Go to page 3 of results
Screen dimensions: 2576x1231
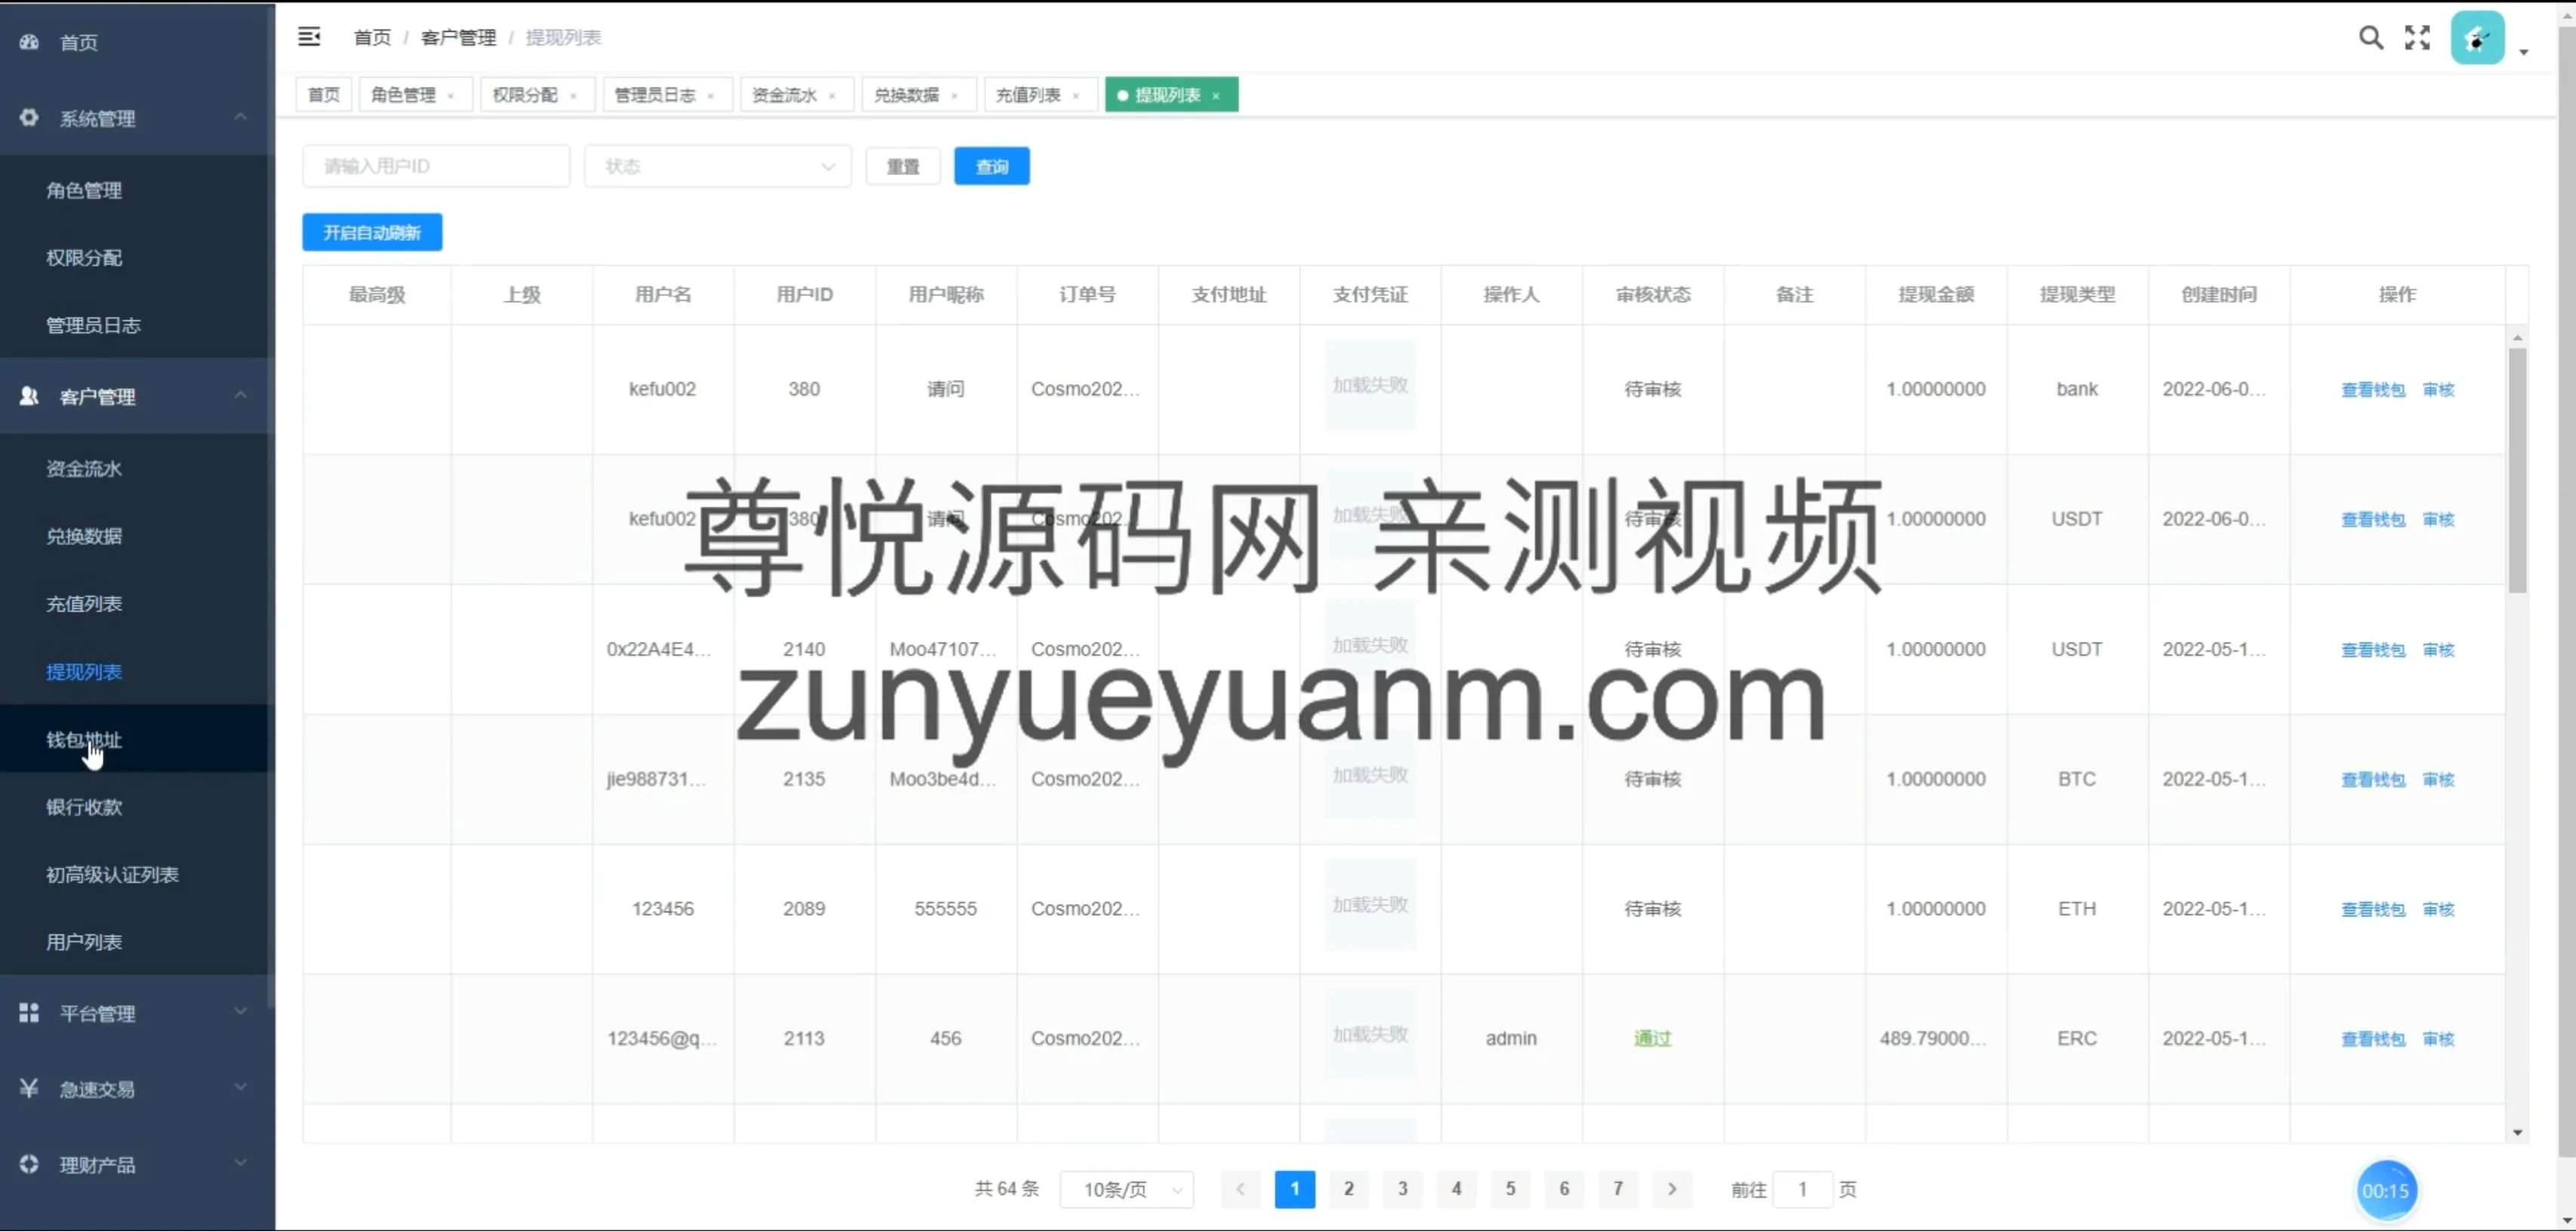click(1402, 1189)
